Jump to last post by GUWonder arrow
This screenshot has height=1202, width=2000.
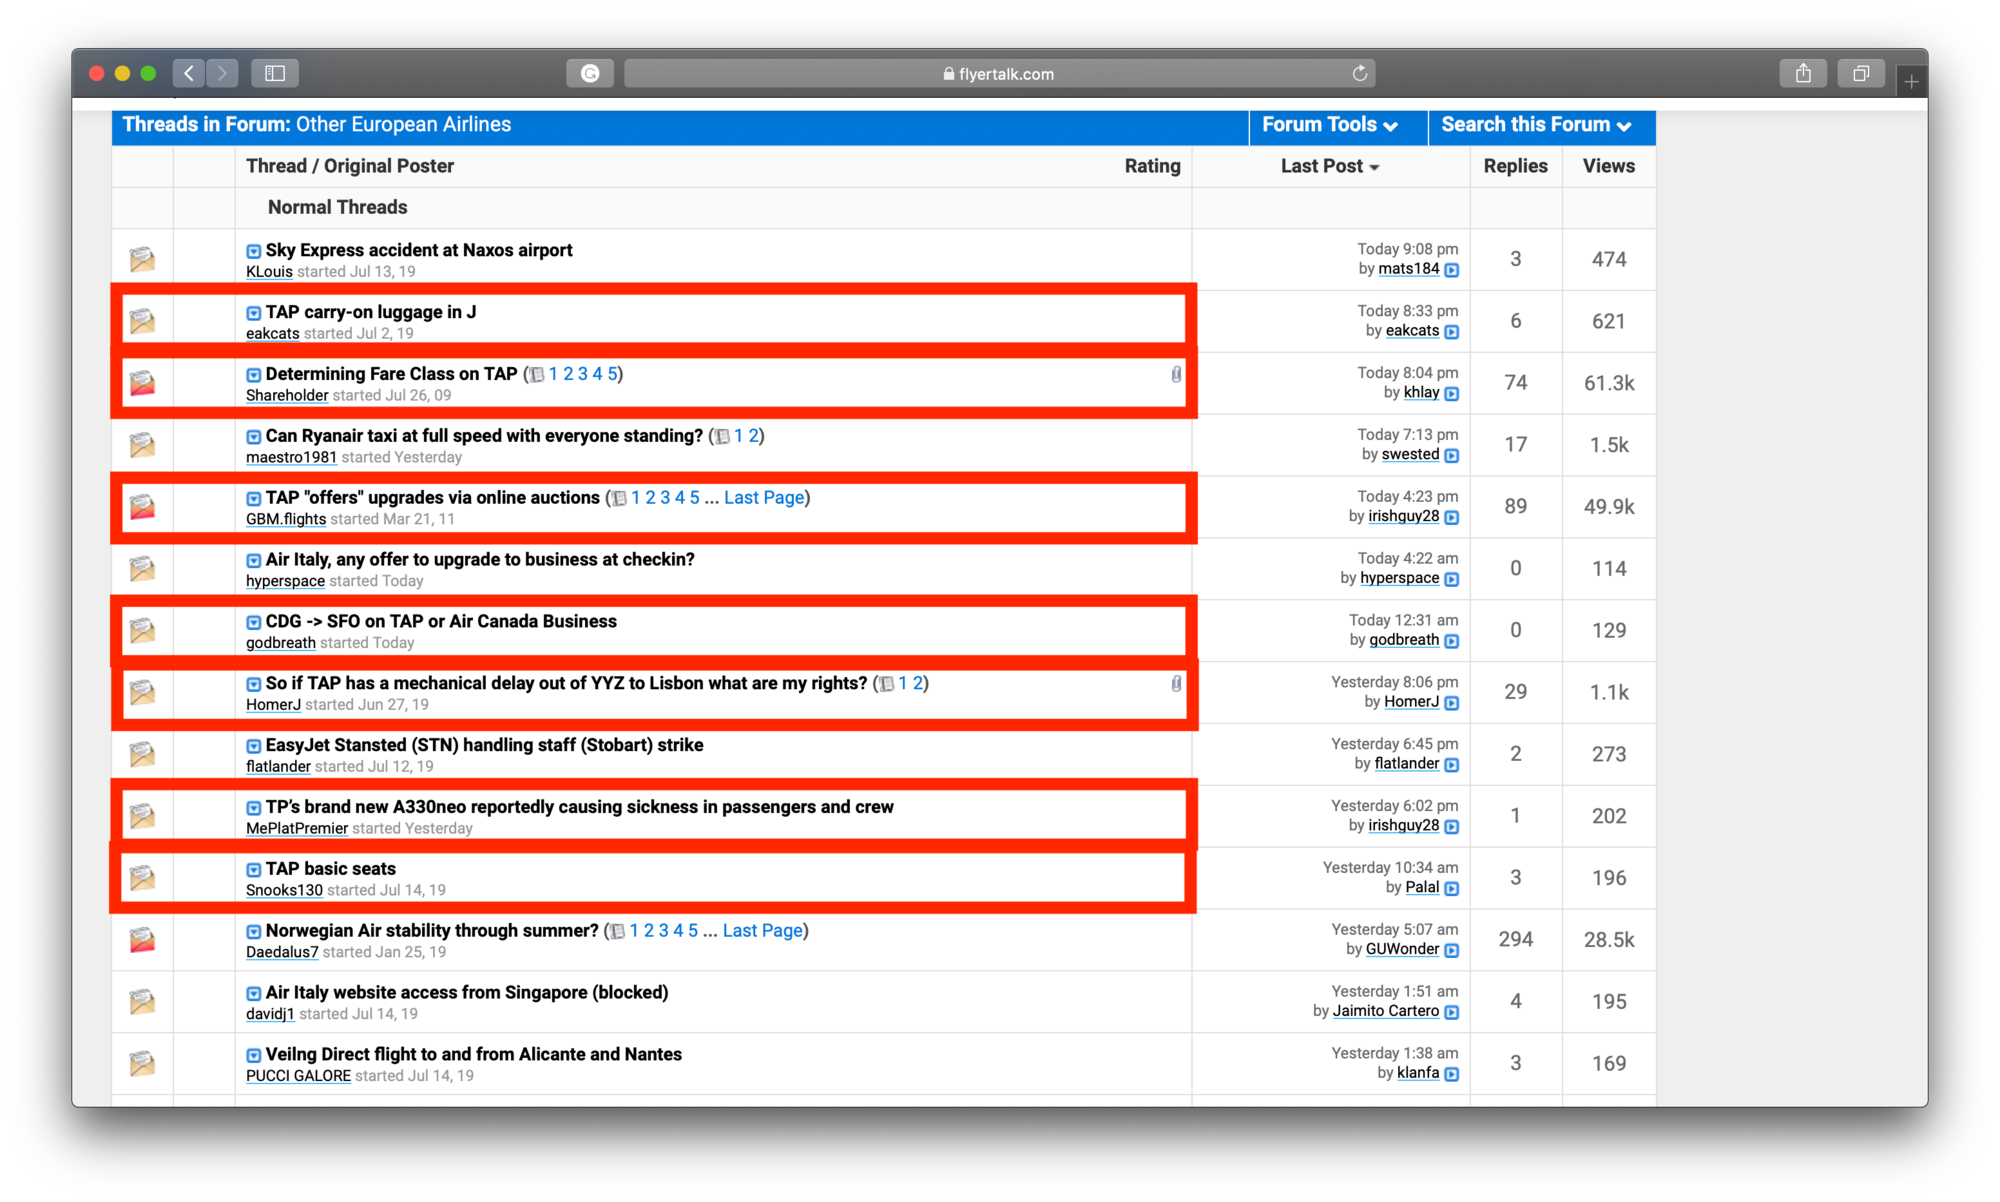(1452, 951)
